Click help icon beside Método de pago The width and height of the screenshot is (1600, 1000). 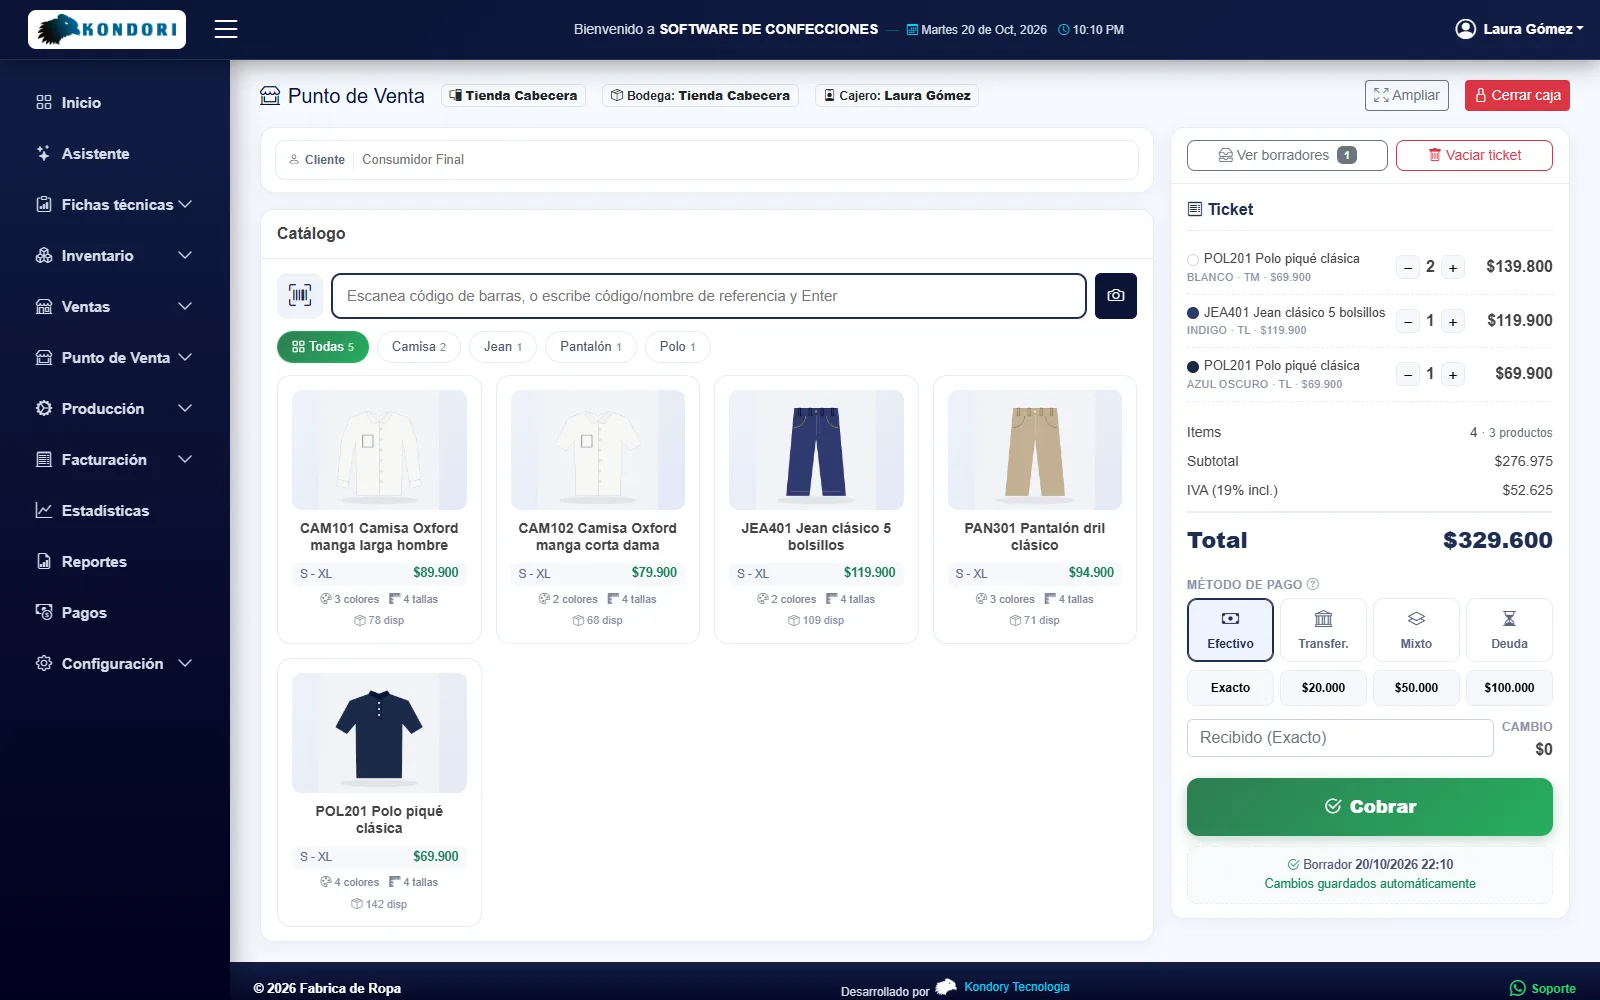pyautogui.click(x=1313, y=584)
